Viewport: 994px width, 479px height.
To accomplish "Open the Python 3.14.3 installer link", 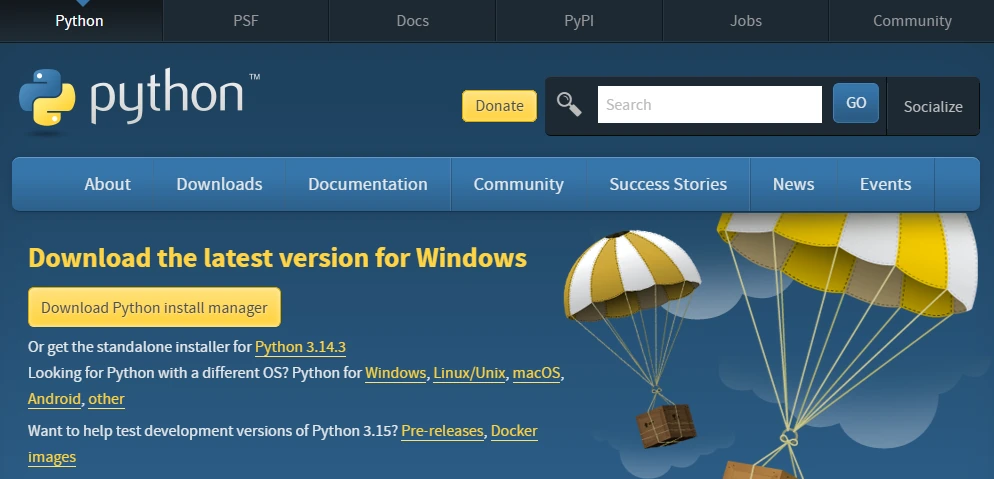I will 300,347.
